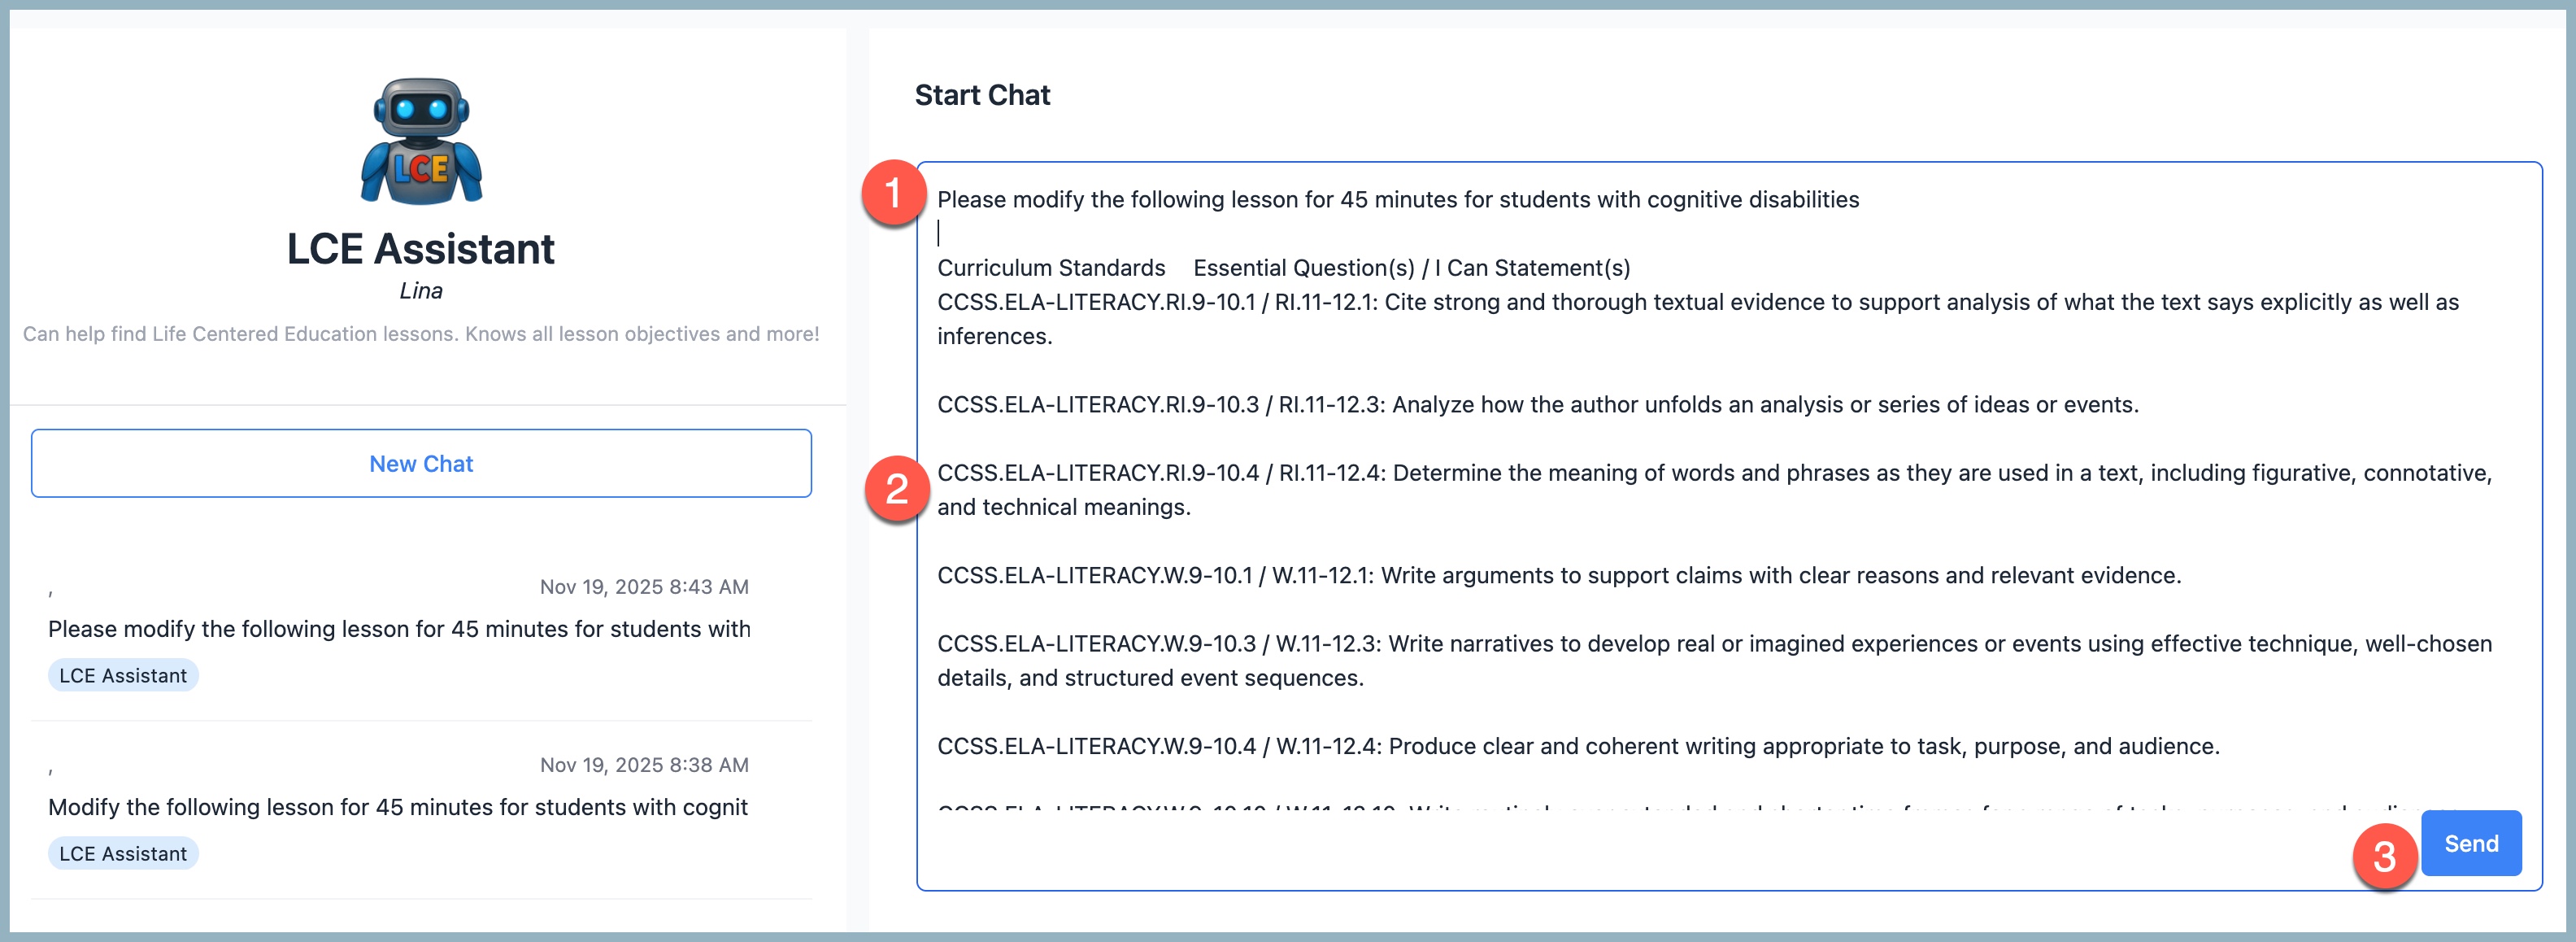Click the "Can help find Life Centered Education" description

tap(421, 334)
